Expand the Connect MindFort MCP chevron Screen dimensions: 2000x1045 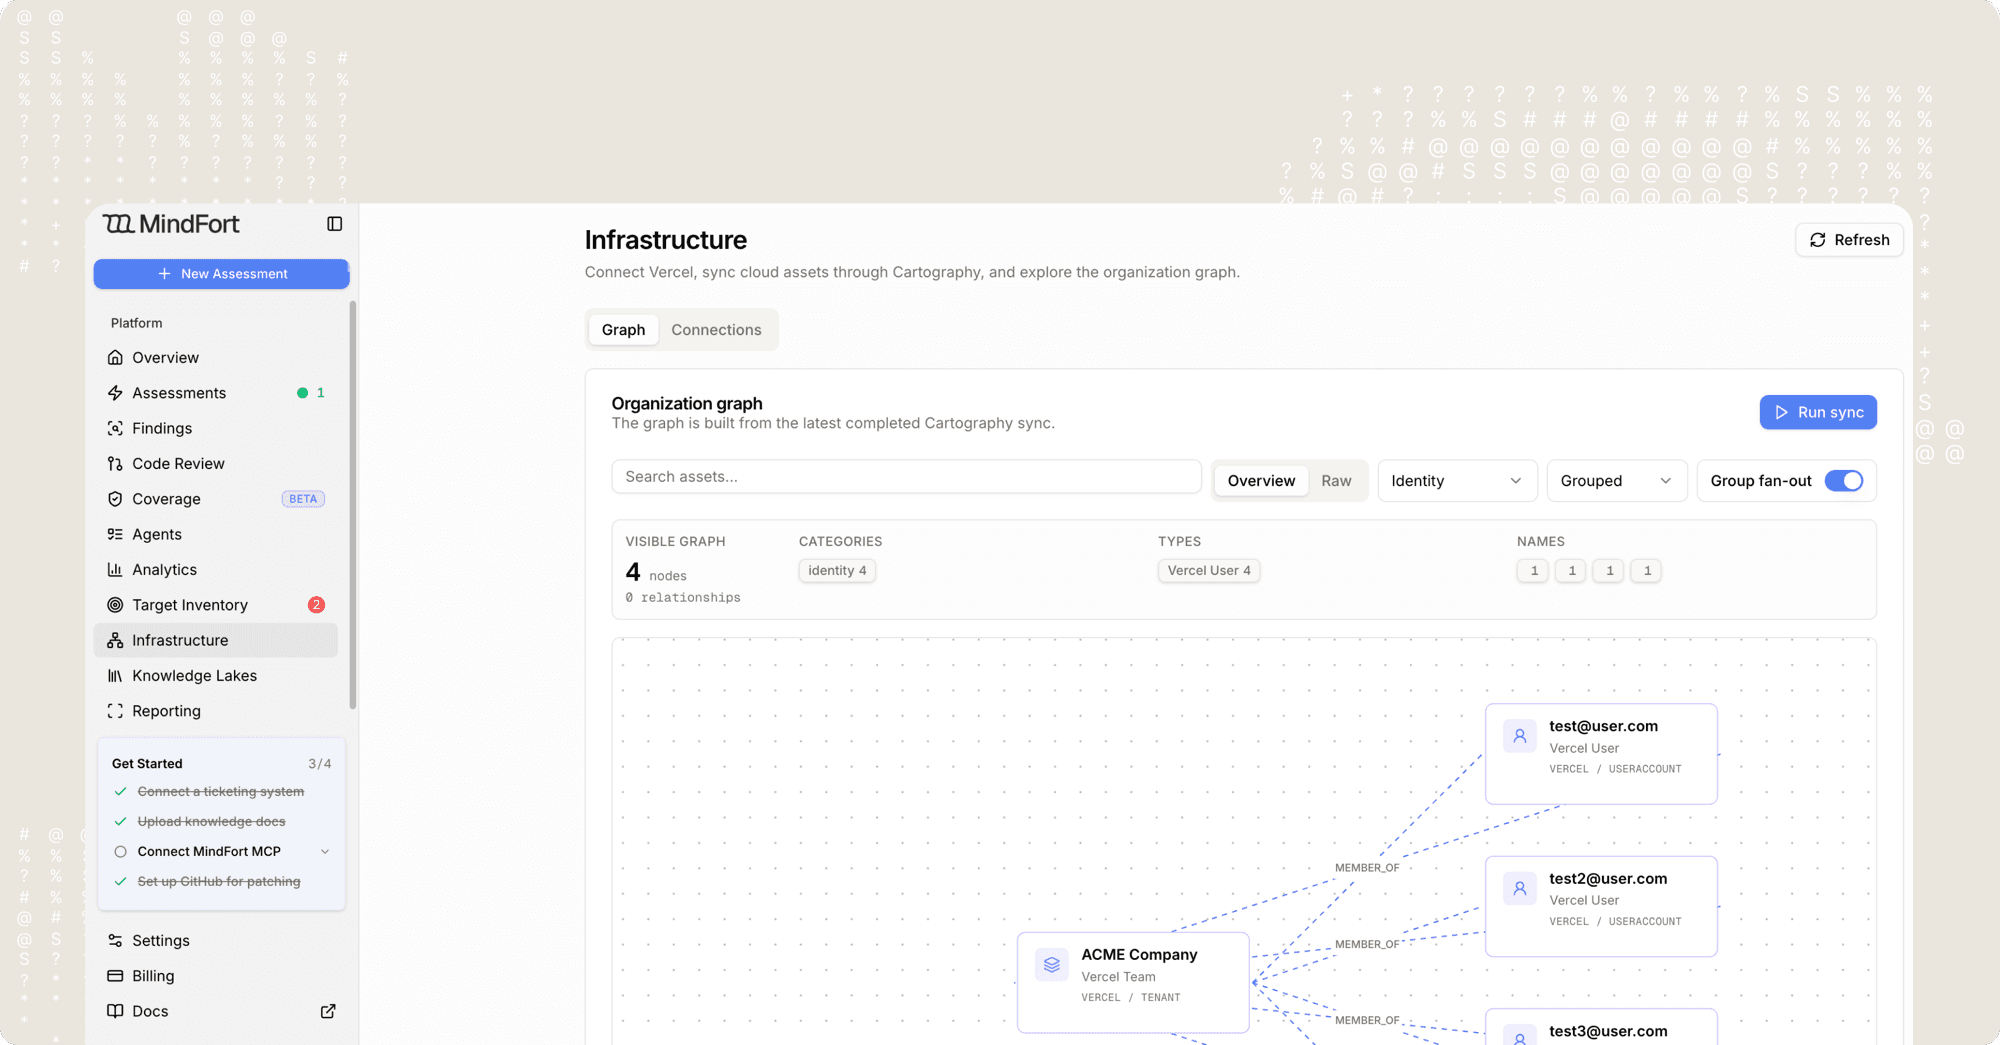(x=325, y=852)
